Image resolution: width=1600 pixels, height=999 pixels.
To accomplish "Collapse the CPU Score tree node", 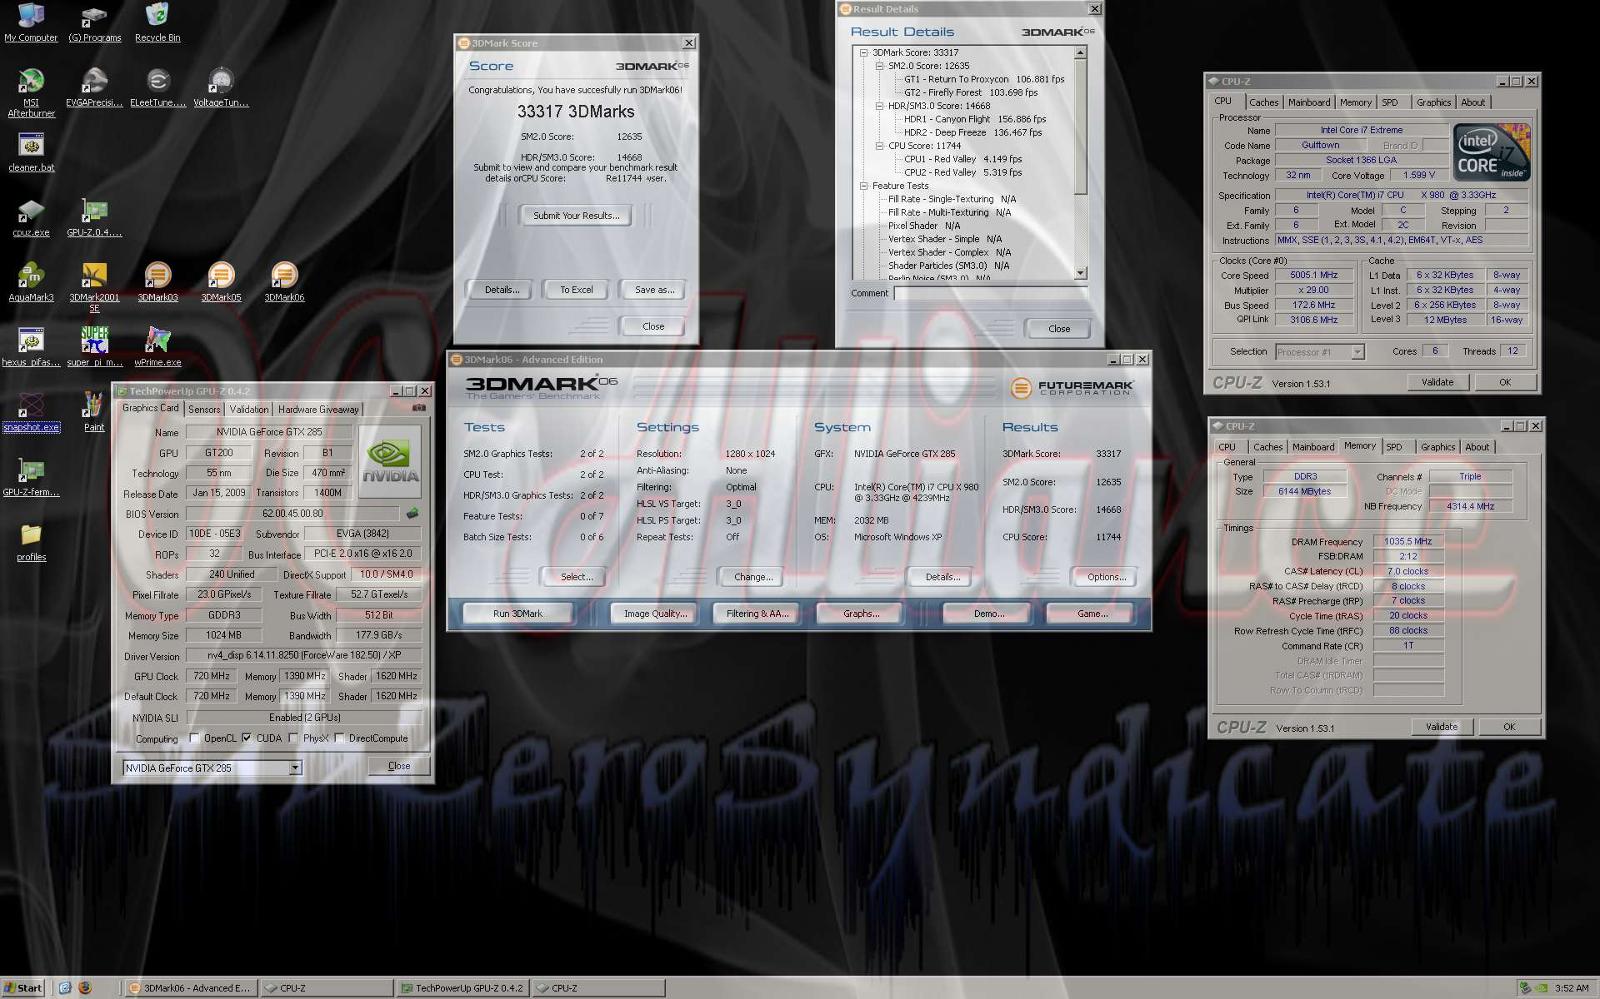I will click(880, 146).
